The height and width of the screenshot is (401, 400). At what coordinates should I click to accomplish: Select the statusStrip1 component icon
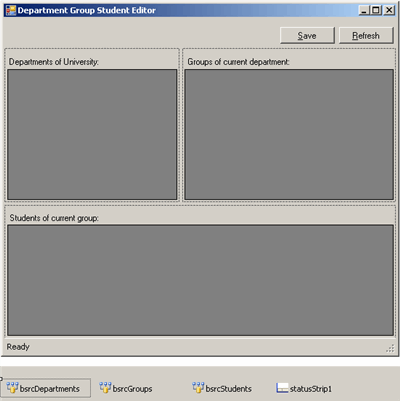coord(282,388)
